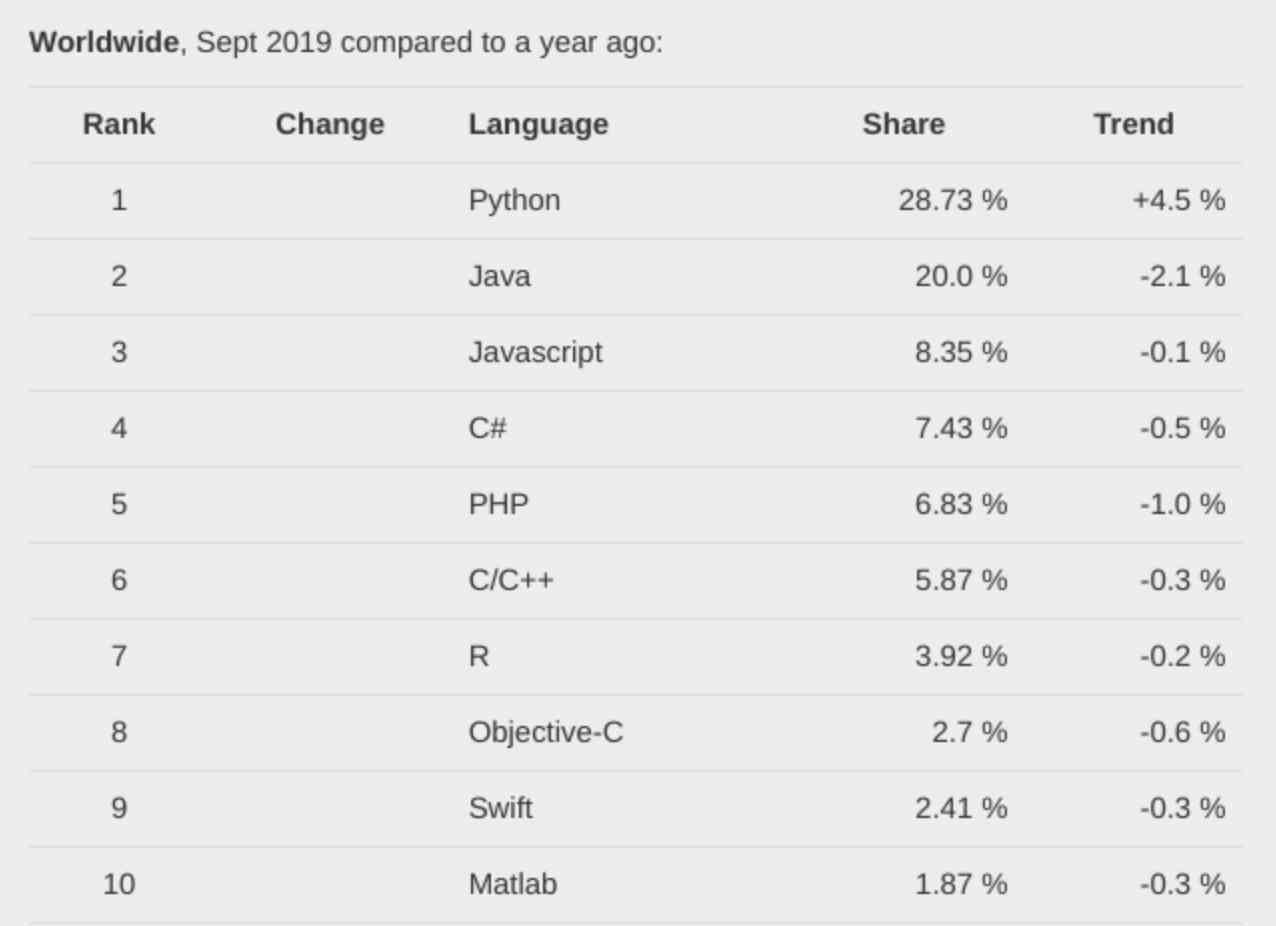Click the bold Worldwide heading text

tap(104, 44)
